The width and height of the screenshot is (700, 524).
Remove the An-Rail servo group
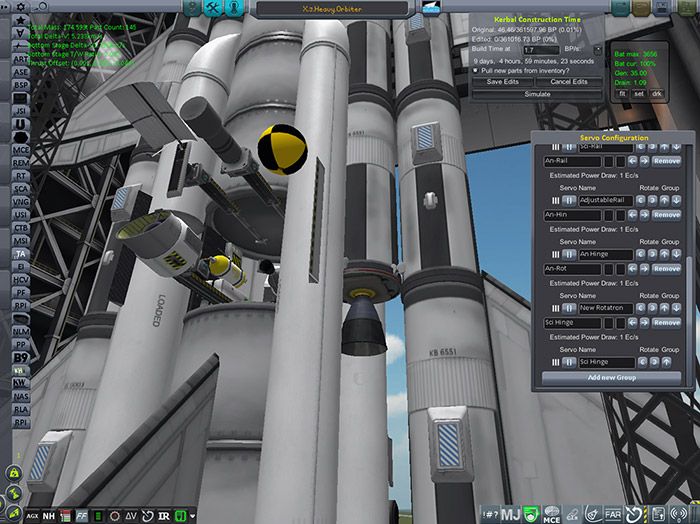[x=667, y=161]
